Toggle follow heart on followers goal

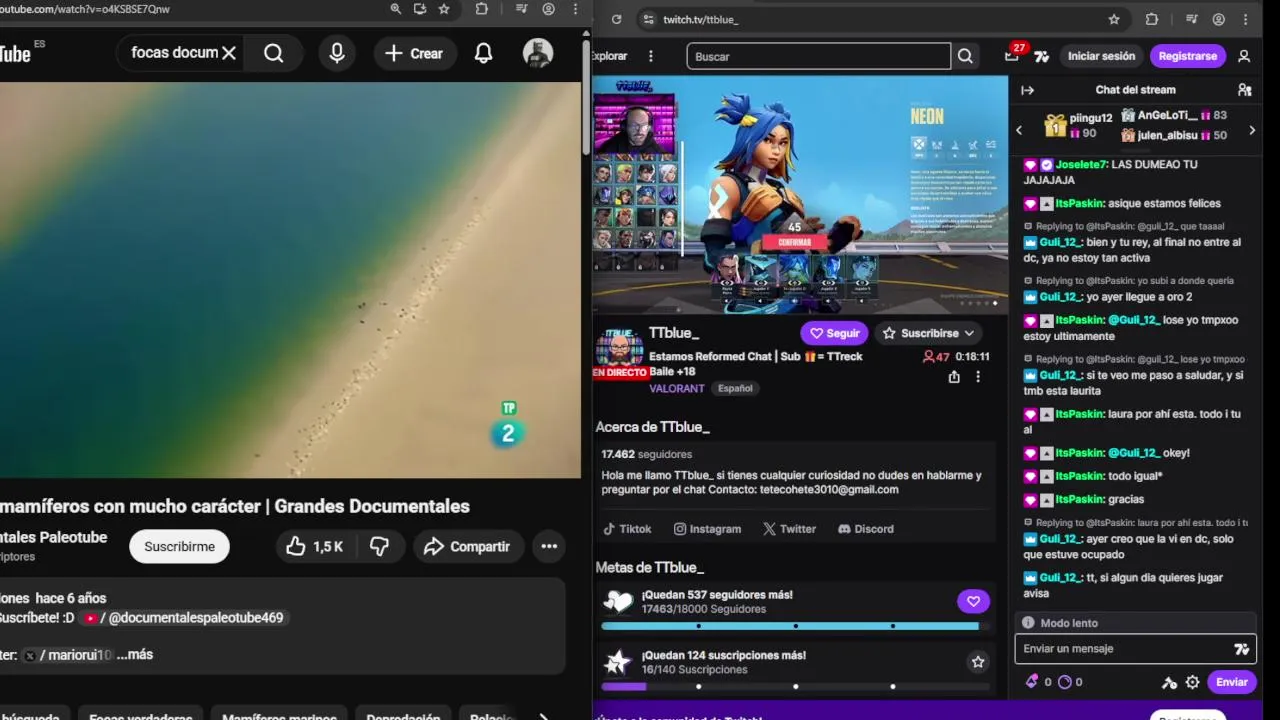973,601
